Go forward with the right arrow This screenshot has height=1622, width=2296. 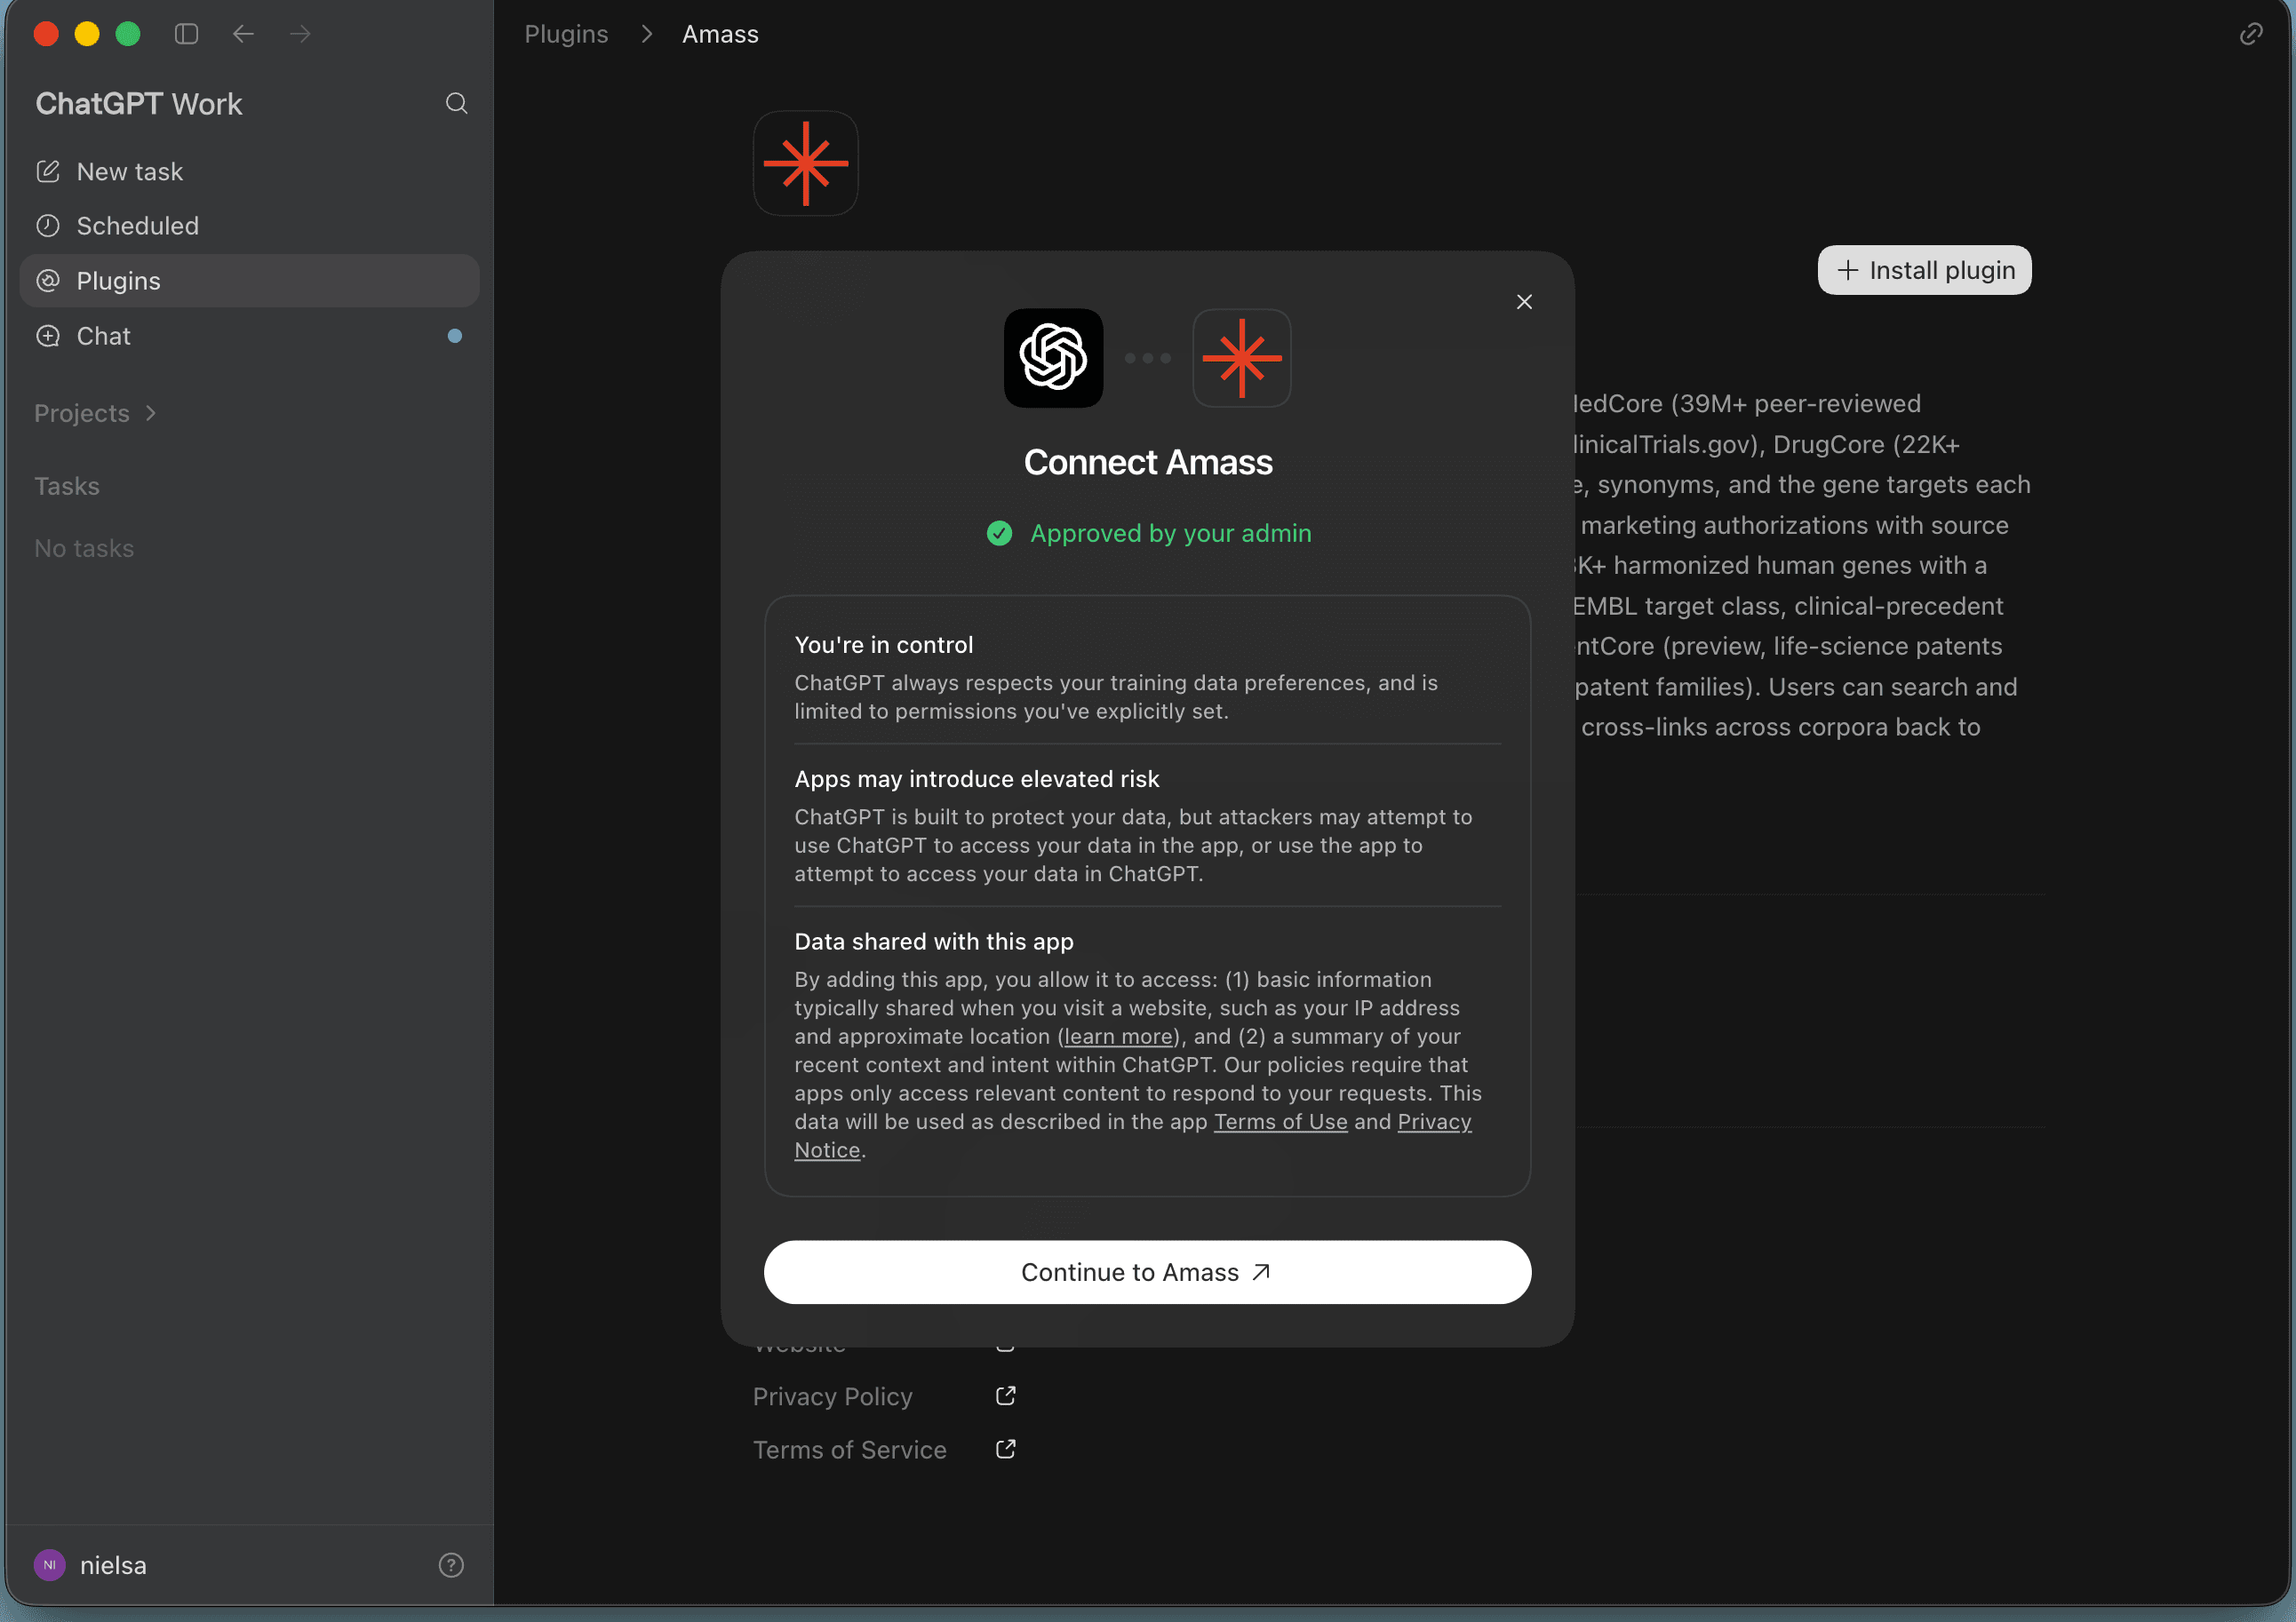coord(300,34)
